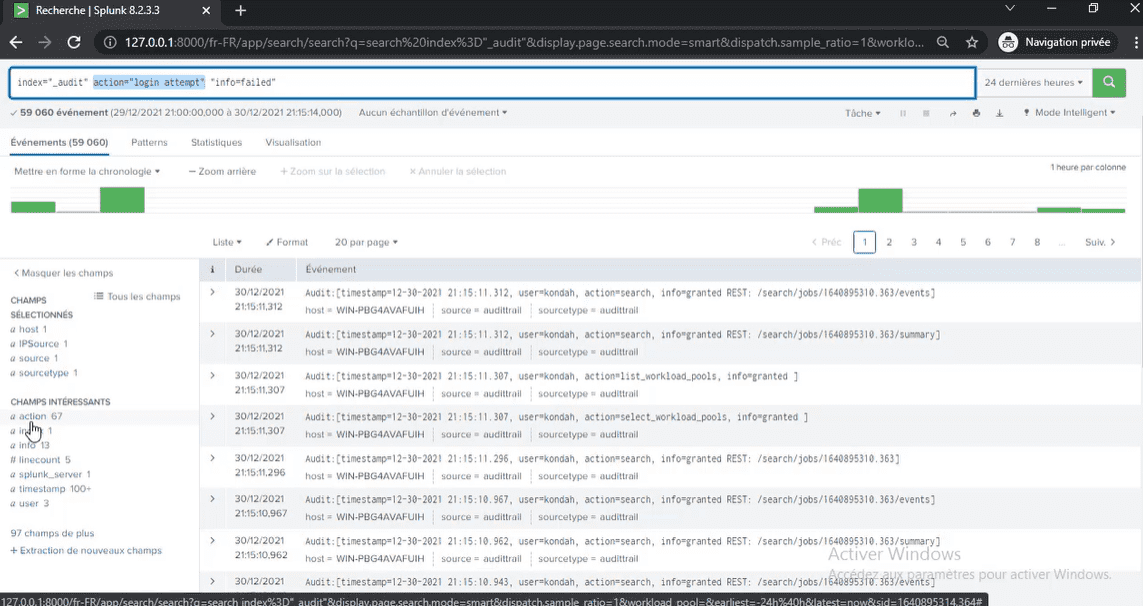The image size is (1143, 606).
Task: Switch to the Visualisation tab
Action: [293, 142]
